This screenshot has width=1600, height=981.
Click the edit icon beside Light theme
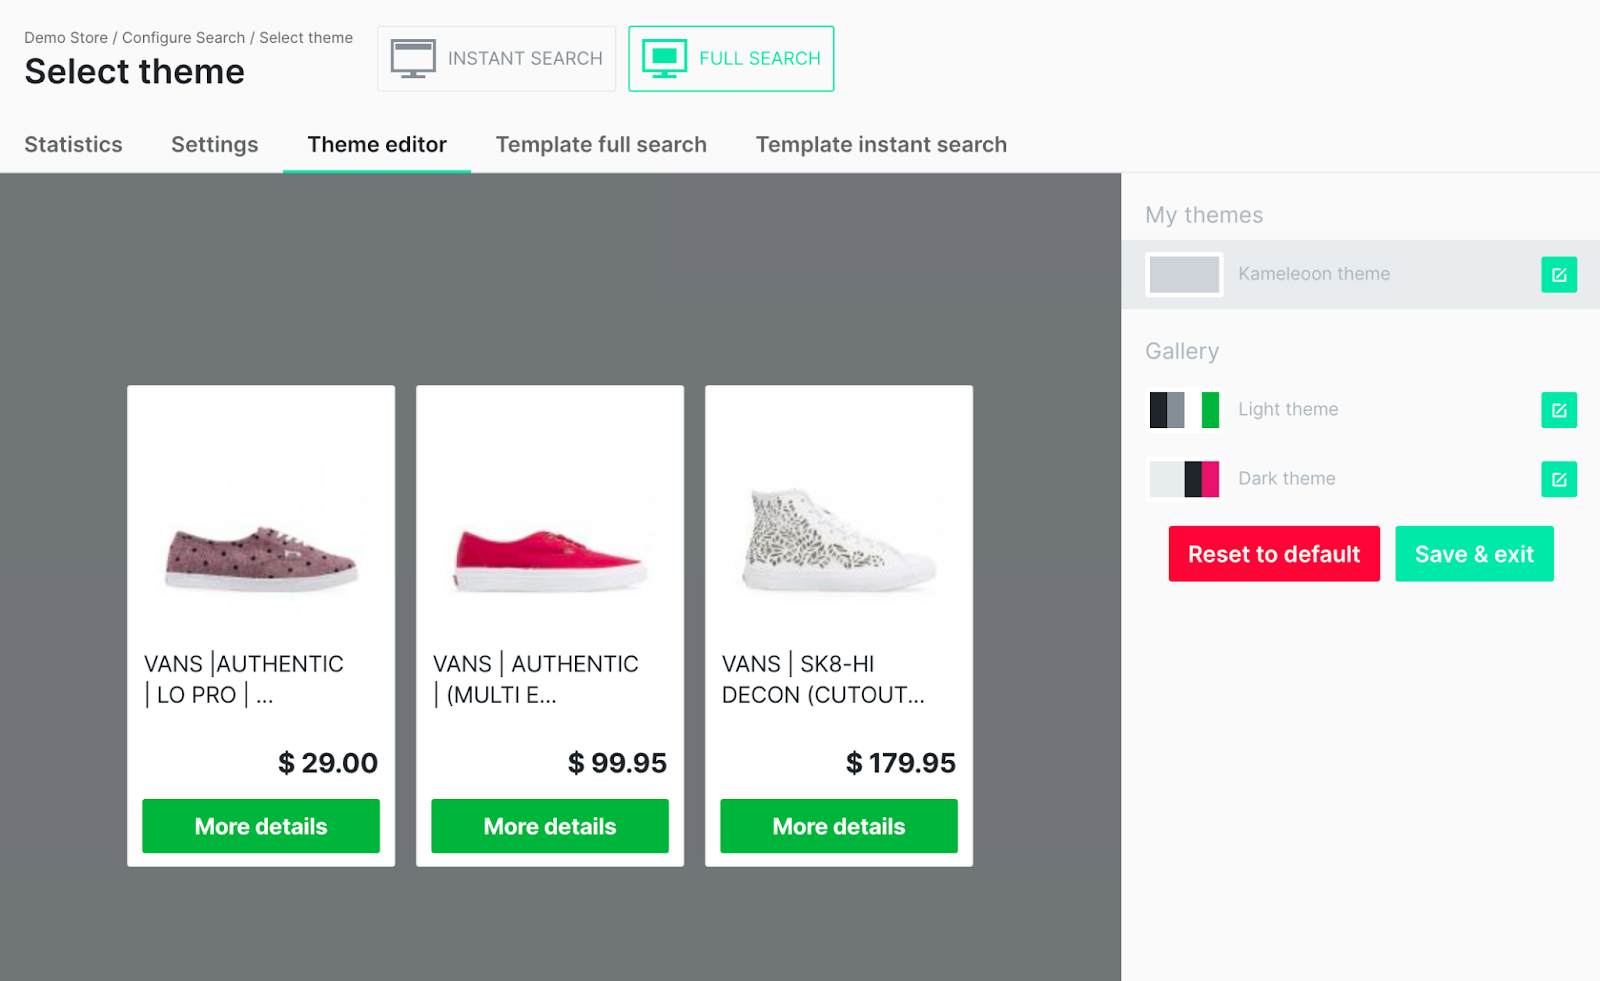(x=1558, y=410)
